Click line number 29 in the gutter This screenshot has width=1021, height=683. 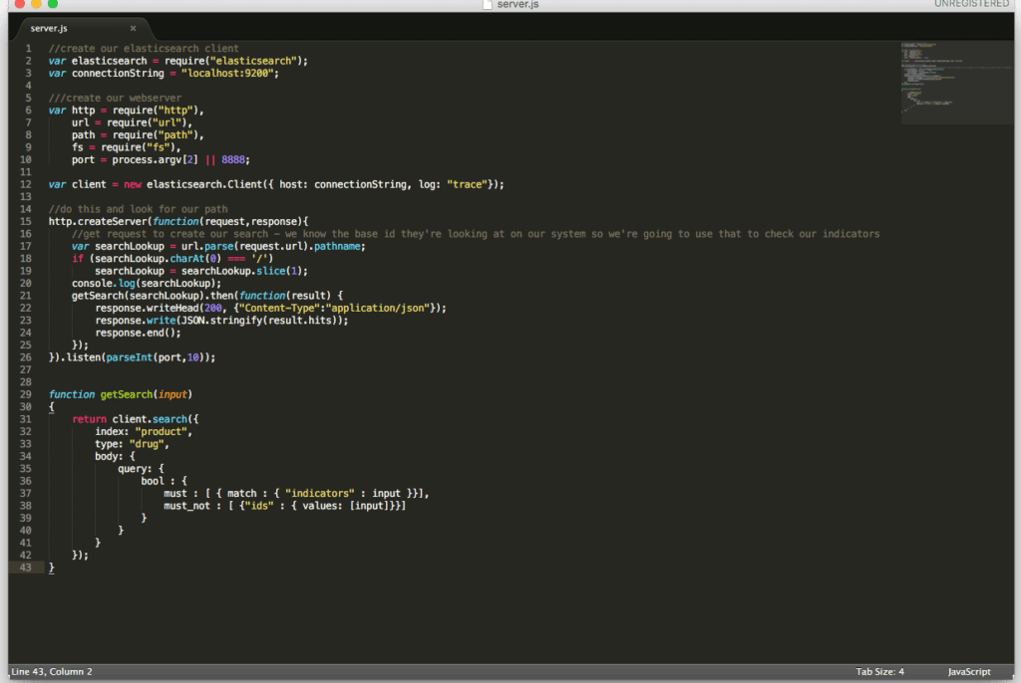(x=26, y=394)
